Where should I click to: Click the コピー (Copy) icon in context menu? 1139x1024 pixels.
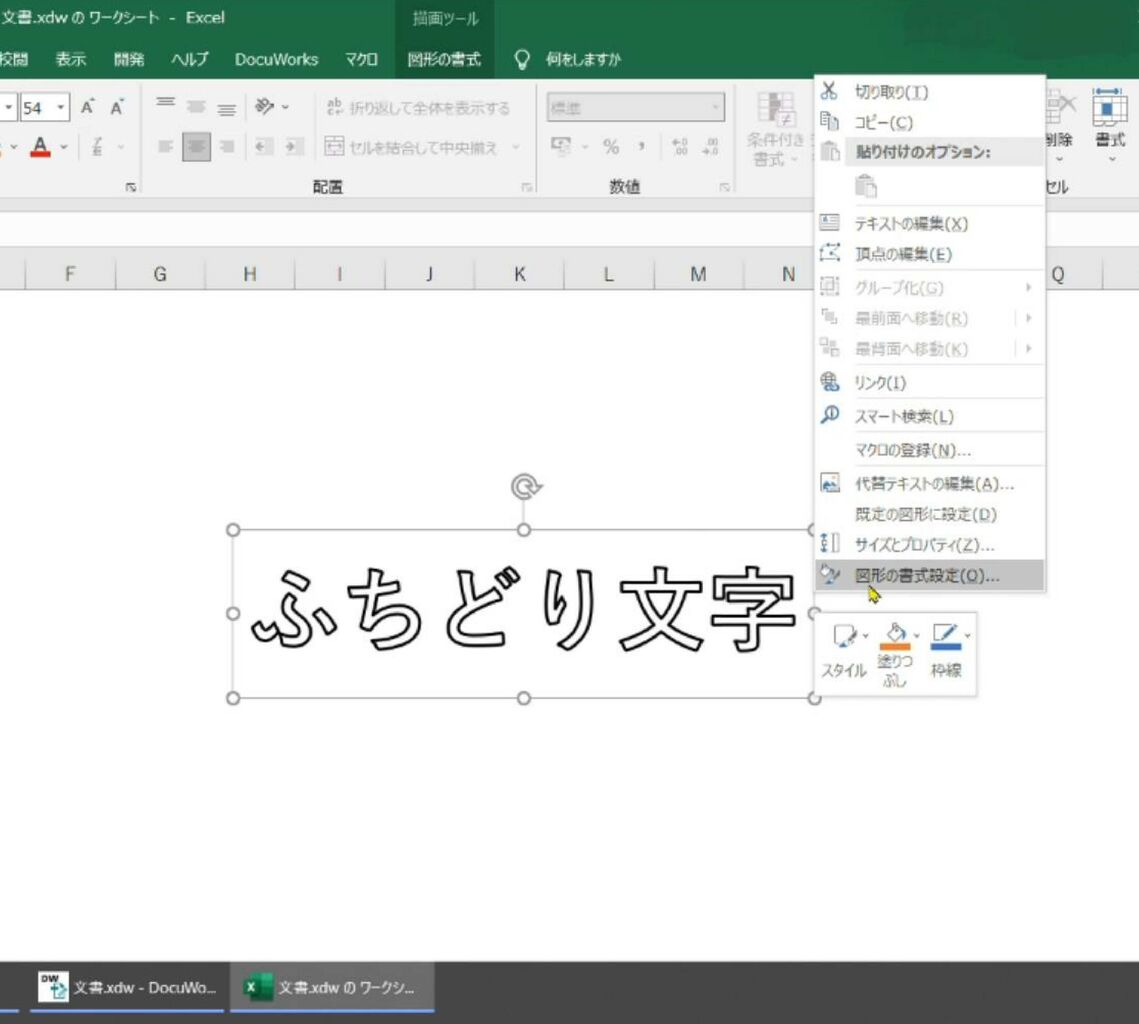click(828, 122)
